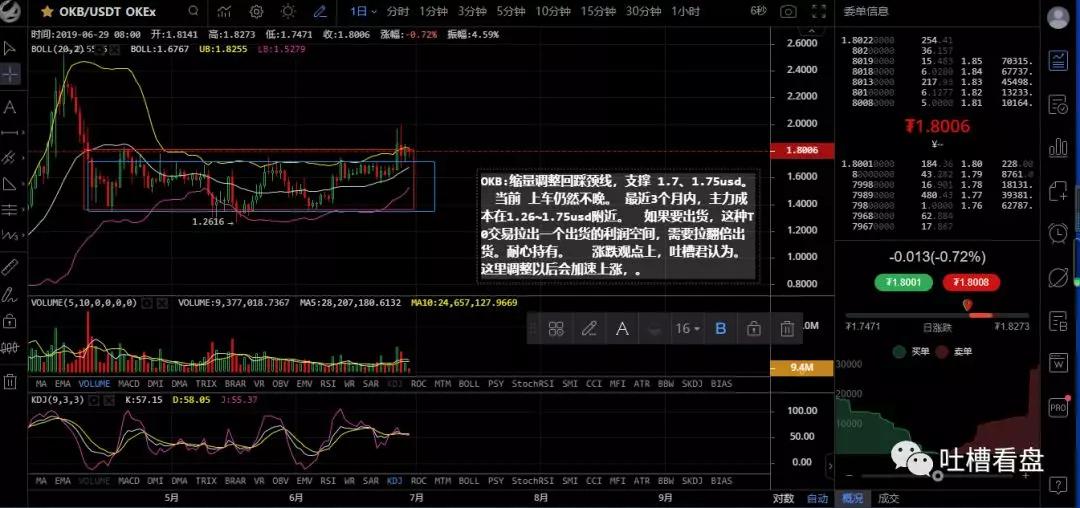Select the Fibonacci lines tool

(10, 209)
